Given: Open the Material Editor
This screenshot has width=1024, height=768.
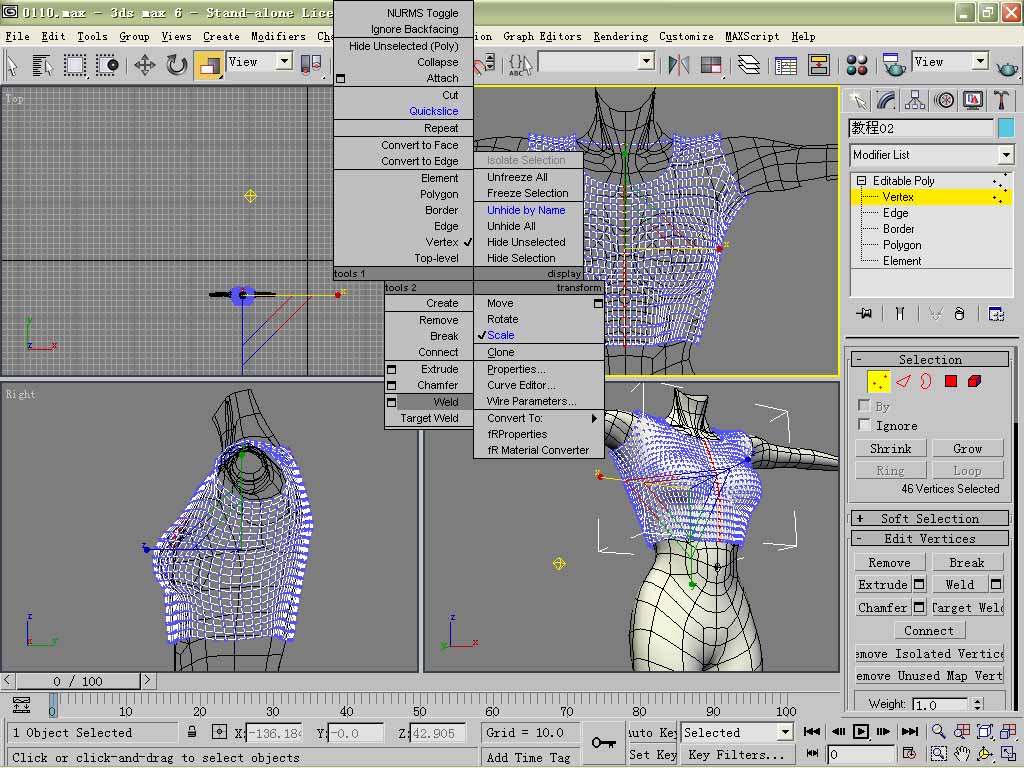Looking at the screenshot, I should 856,65.
